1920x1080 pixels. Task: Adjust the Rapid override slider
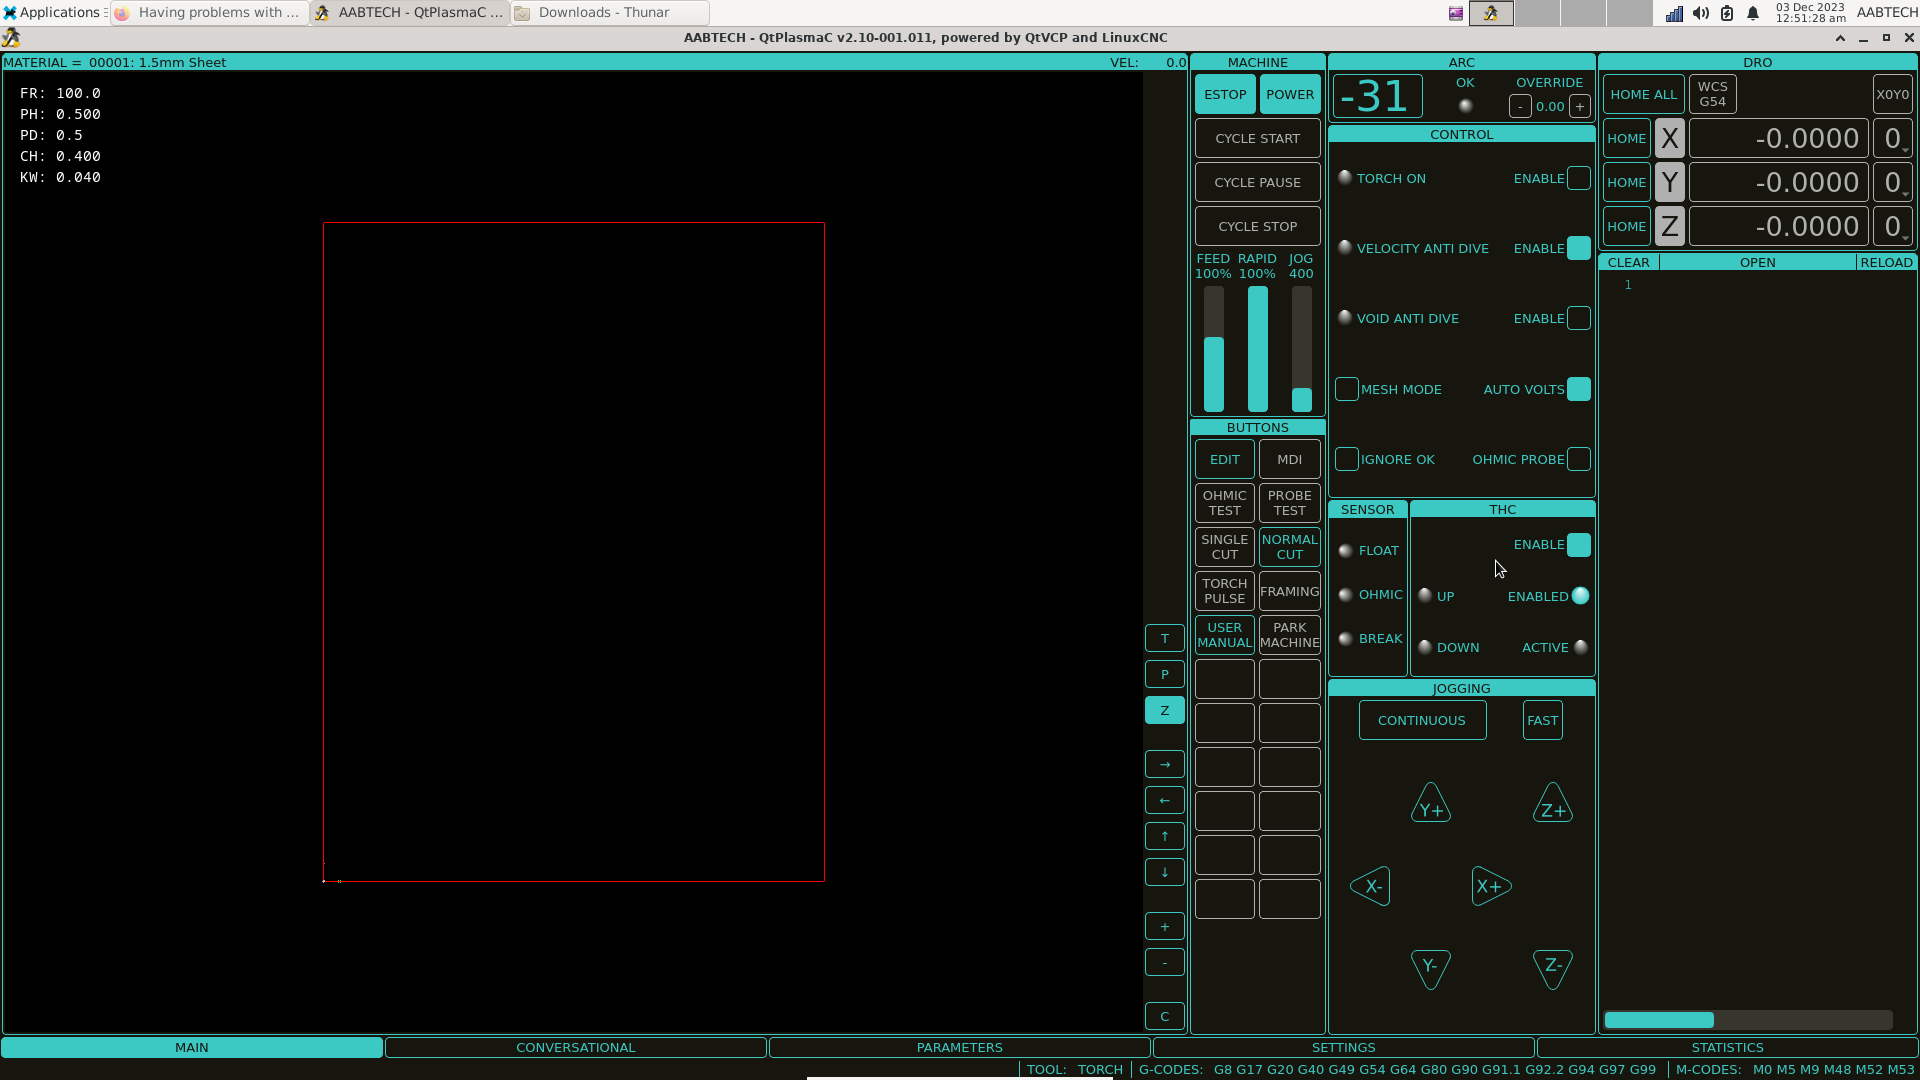point(1258,349)
